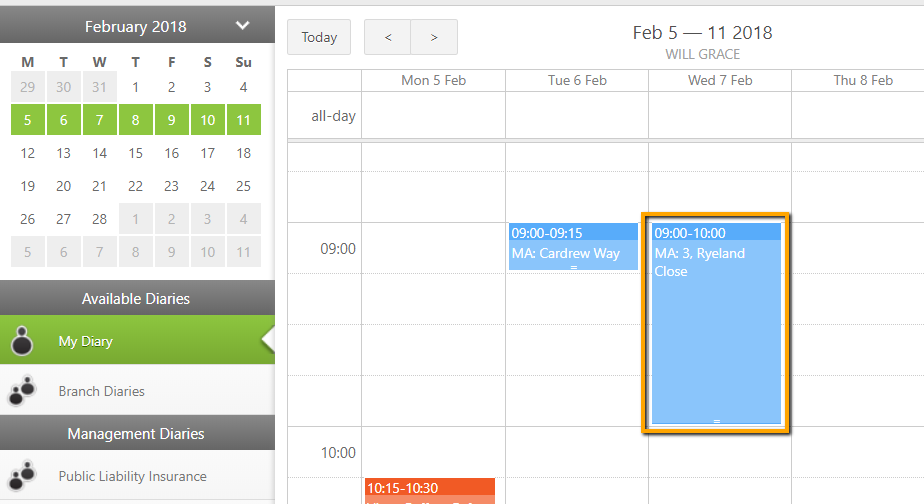Select 14 February in the mini calendar
The image size is (924, 504).
(x=100, y=153)
